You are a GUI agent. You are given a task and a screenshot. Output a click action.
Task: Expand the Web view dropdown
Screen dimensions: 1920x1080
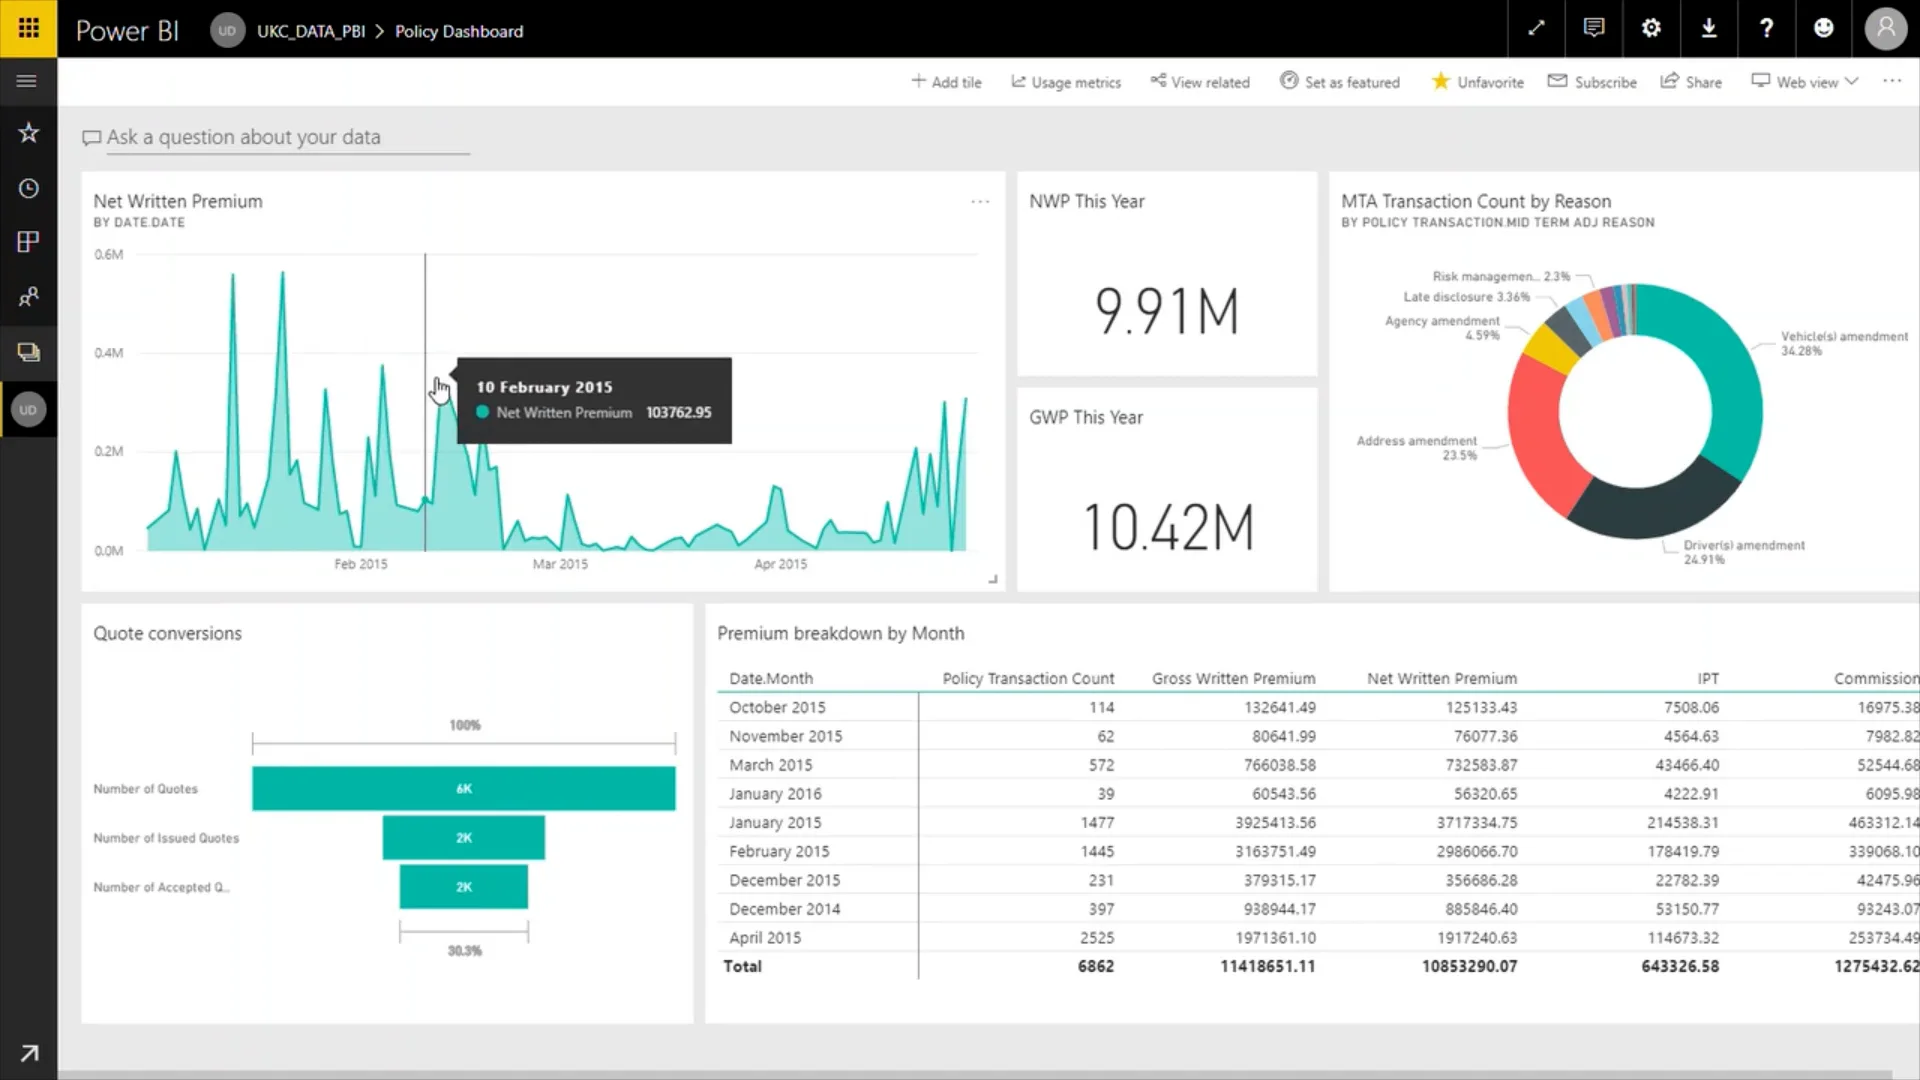tap(1805, 82)
